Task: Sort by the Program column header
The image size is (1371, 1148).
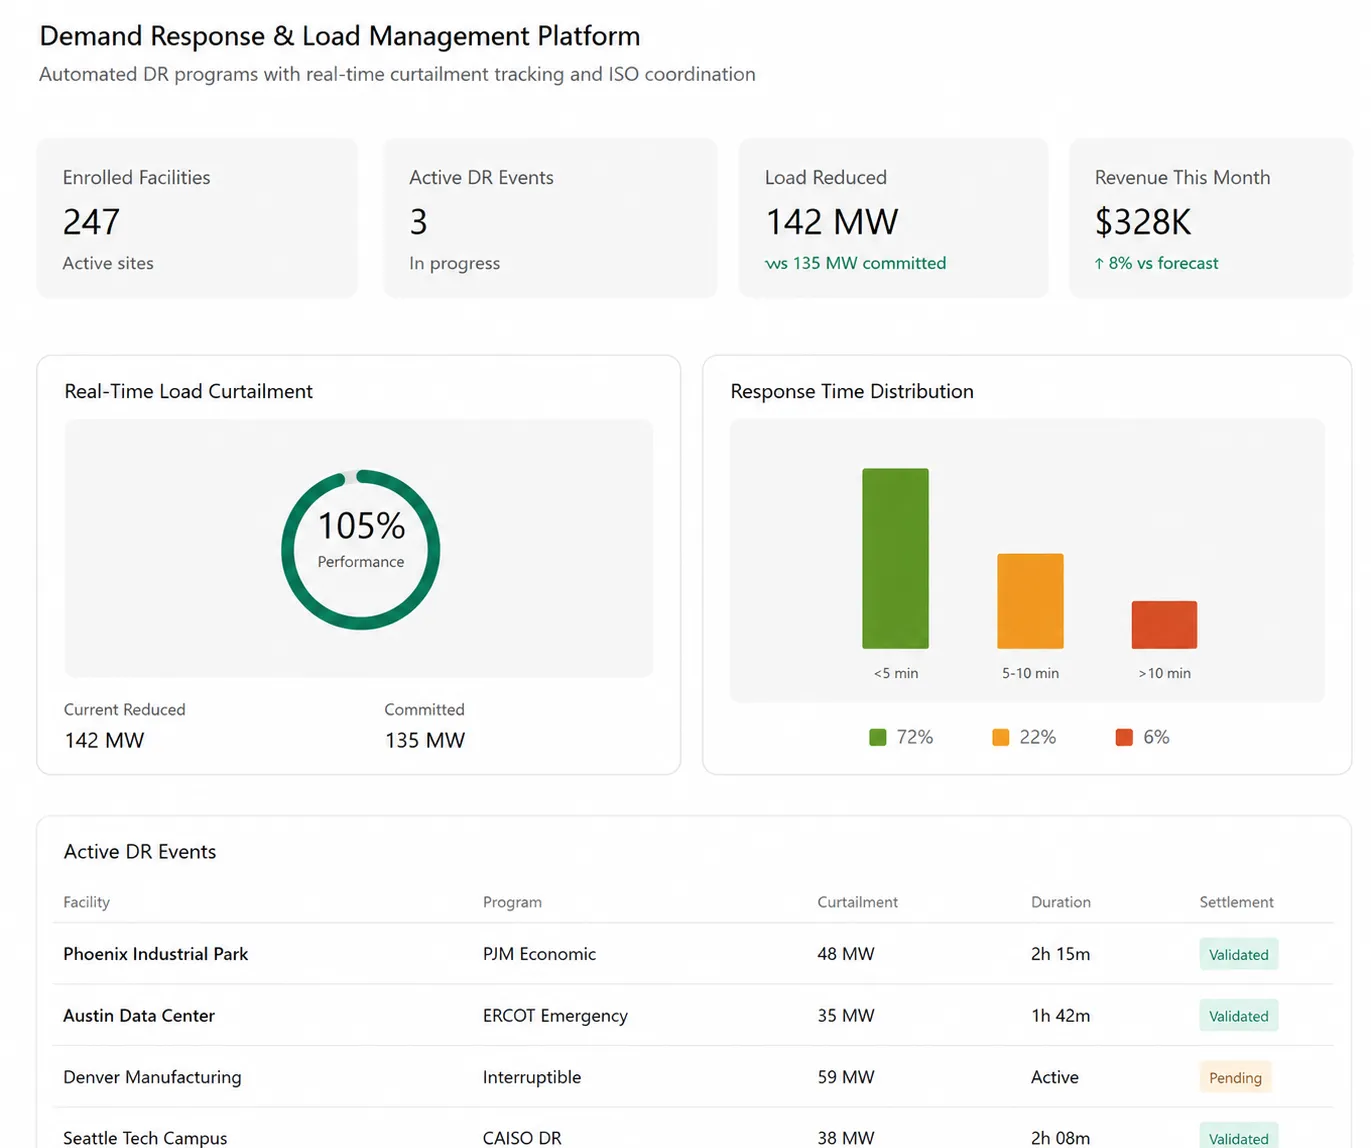Action: (x=512, y=902)
